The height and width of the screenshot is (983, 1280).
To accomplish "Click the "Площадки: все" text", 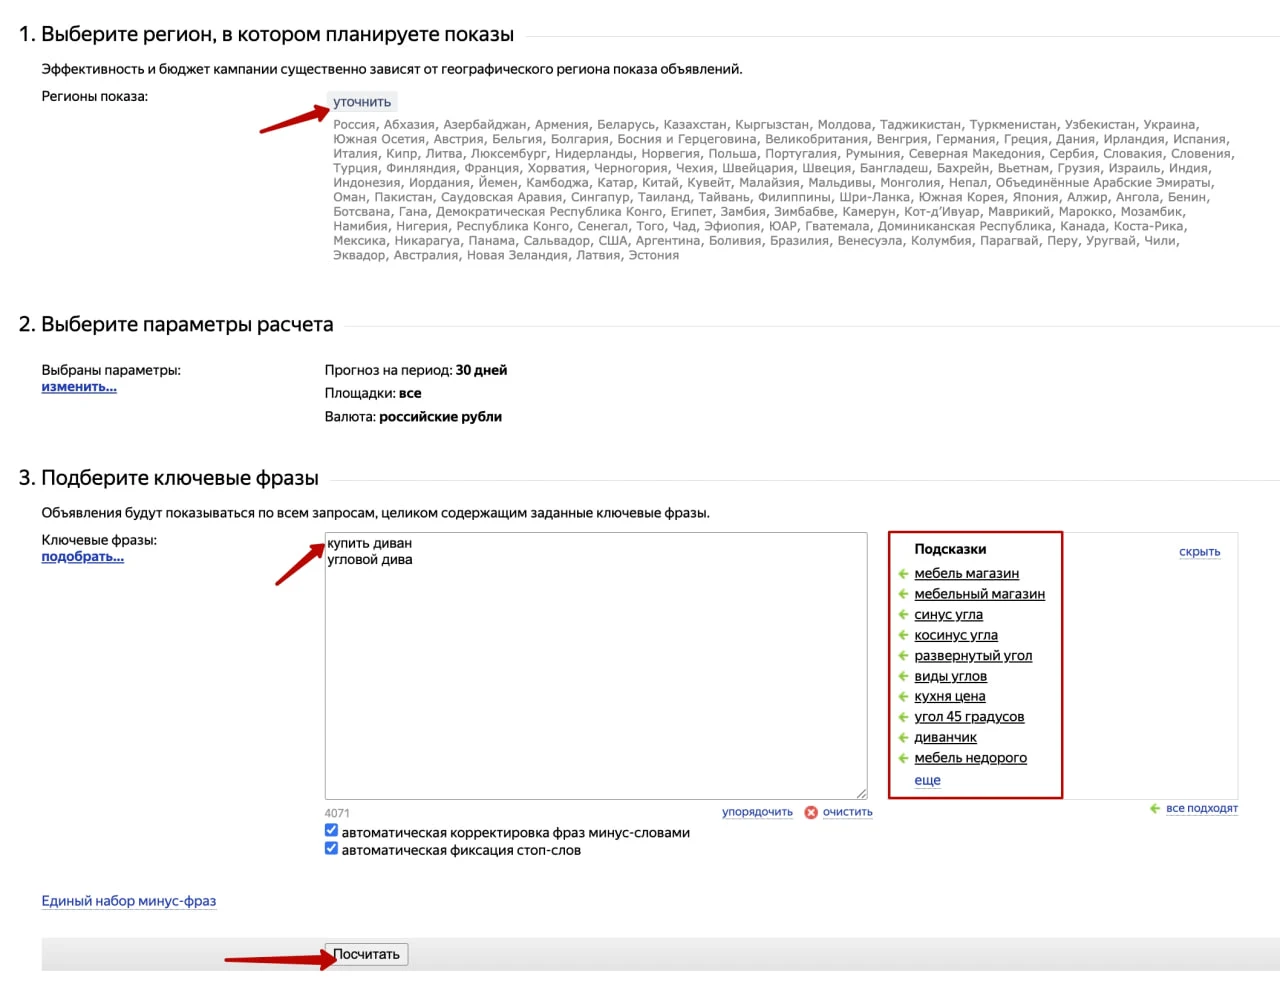I will (x=373, y=393).
